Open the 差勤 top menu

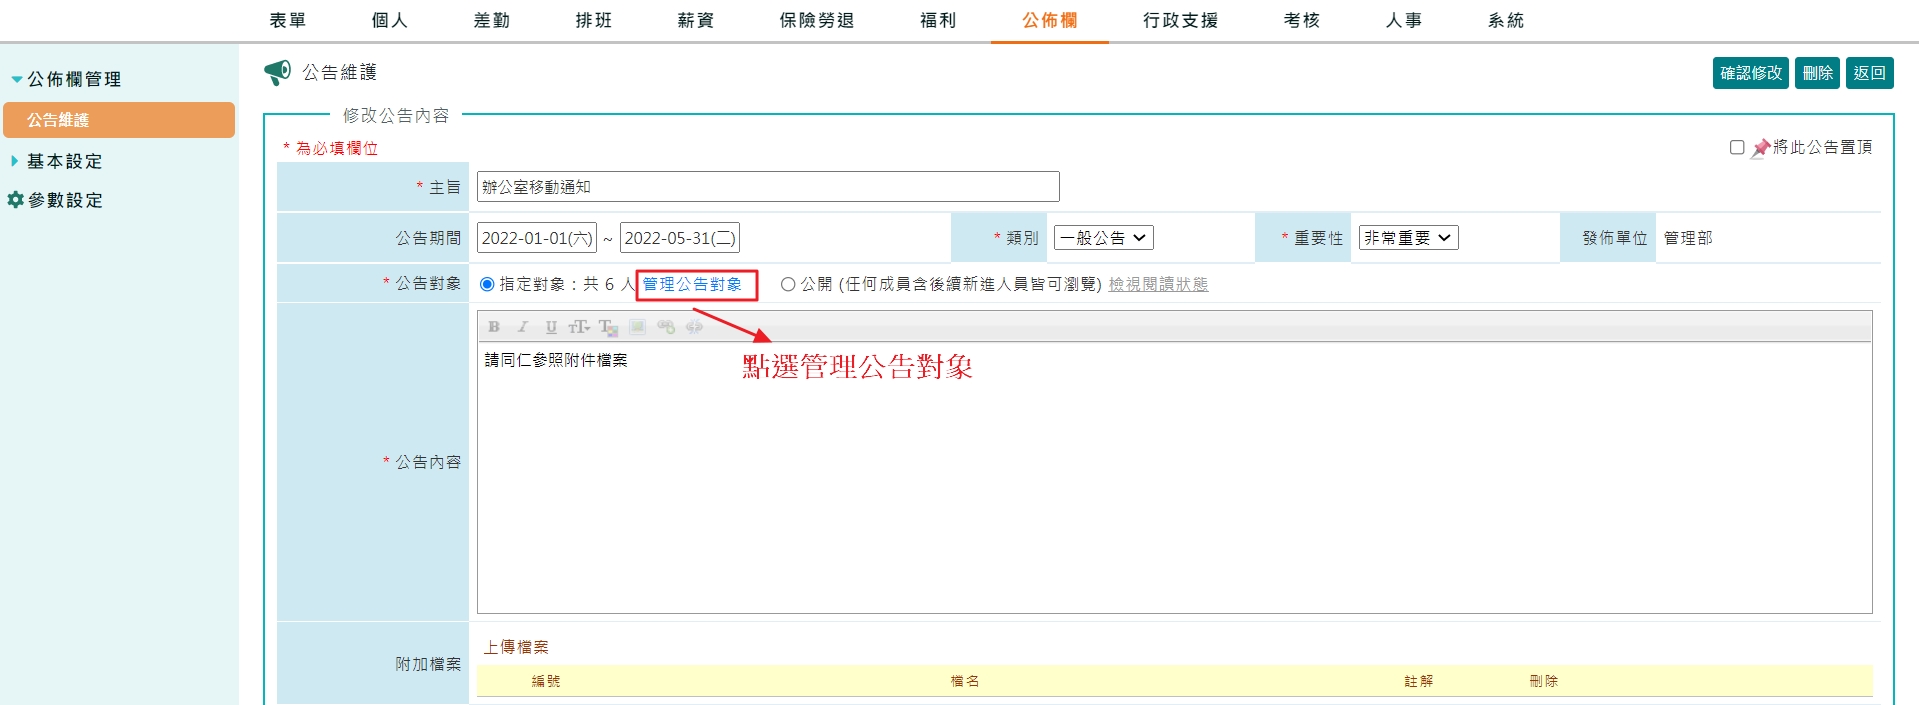[492, 20]
